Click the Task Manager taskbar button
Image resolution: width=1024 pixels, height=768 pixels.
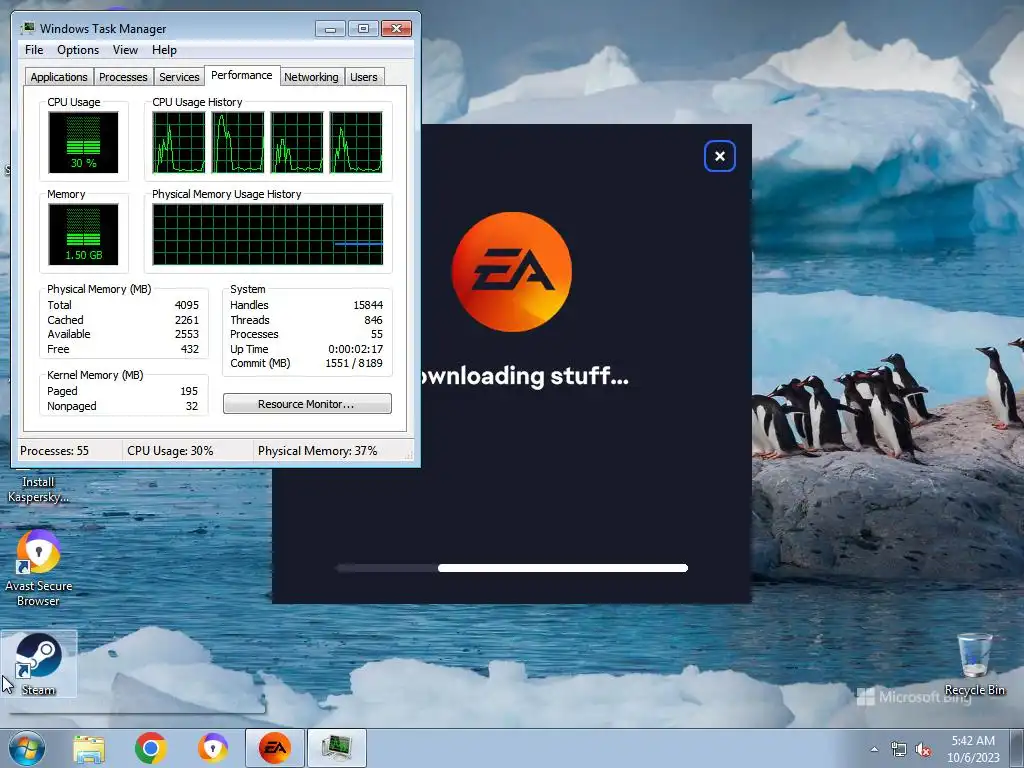pyautogui.click(x=337, y=748)
